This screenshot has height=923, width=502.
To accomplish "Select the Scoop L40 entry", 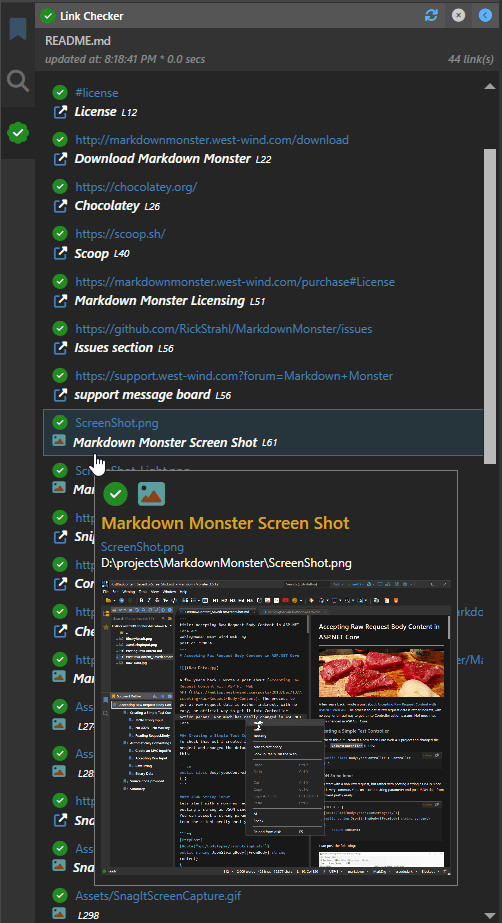I will [102, 254].
